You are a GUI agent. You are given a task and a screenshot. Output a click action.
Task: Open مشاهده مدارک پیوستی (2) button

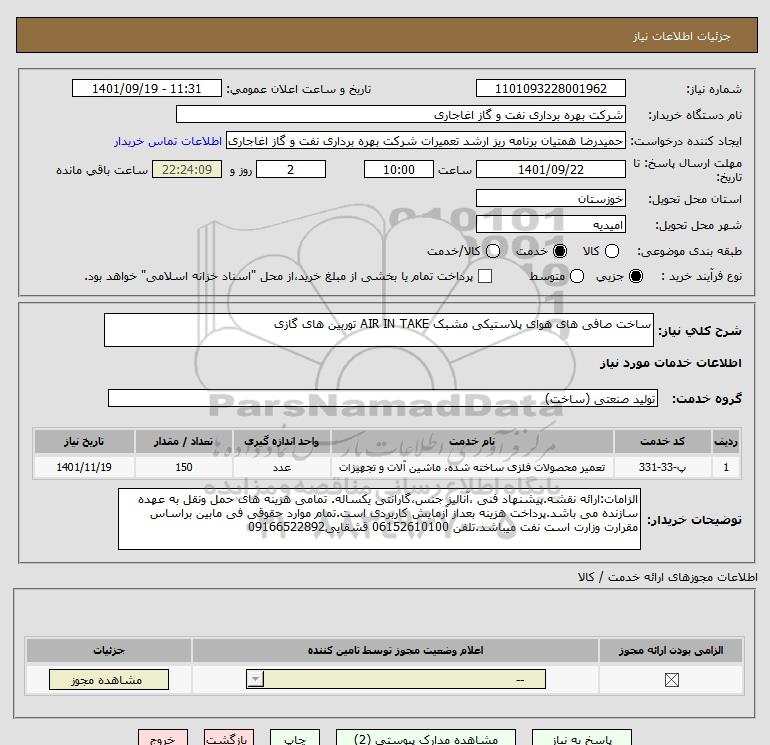pos(426,738)
